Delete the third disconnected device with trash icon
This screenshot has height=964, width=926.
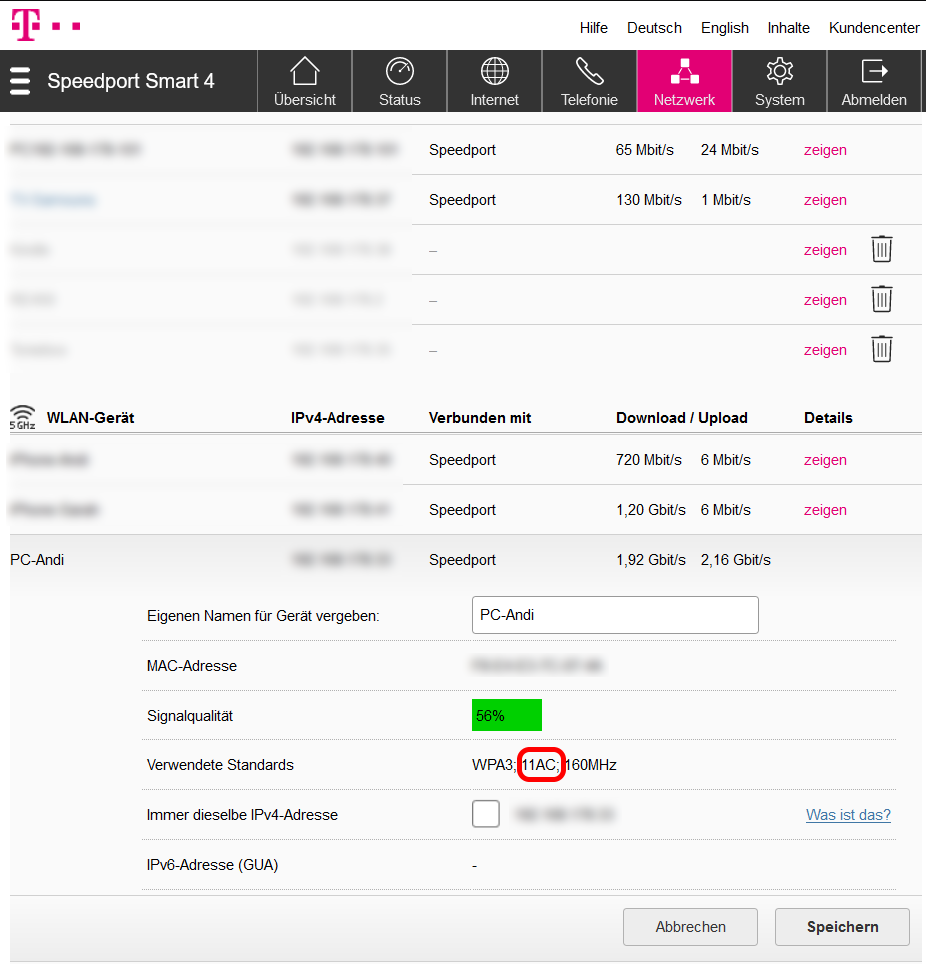coord(882,349)
